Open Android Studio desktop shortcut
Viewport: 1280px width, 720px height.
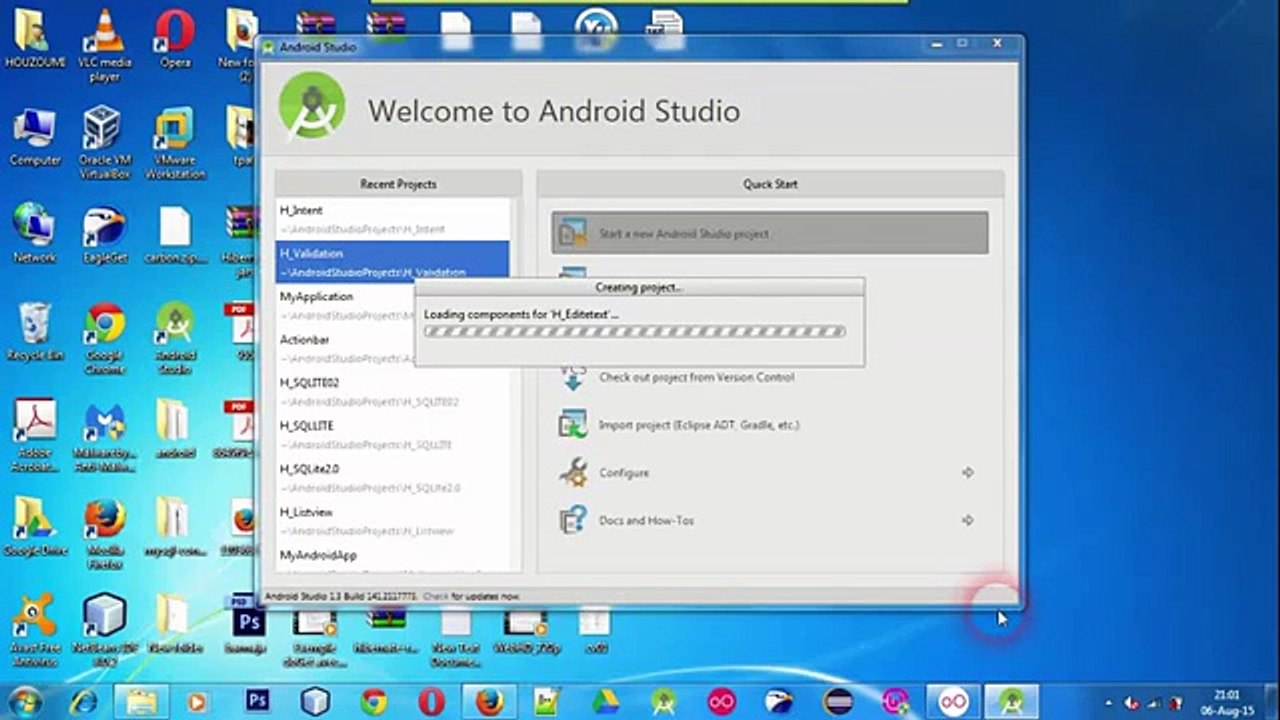(175, 340)
